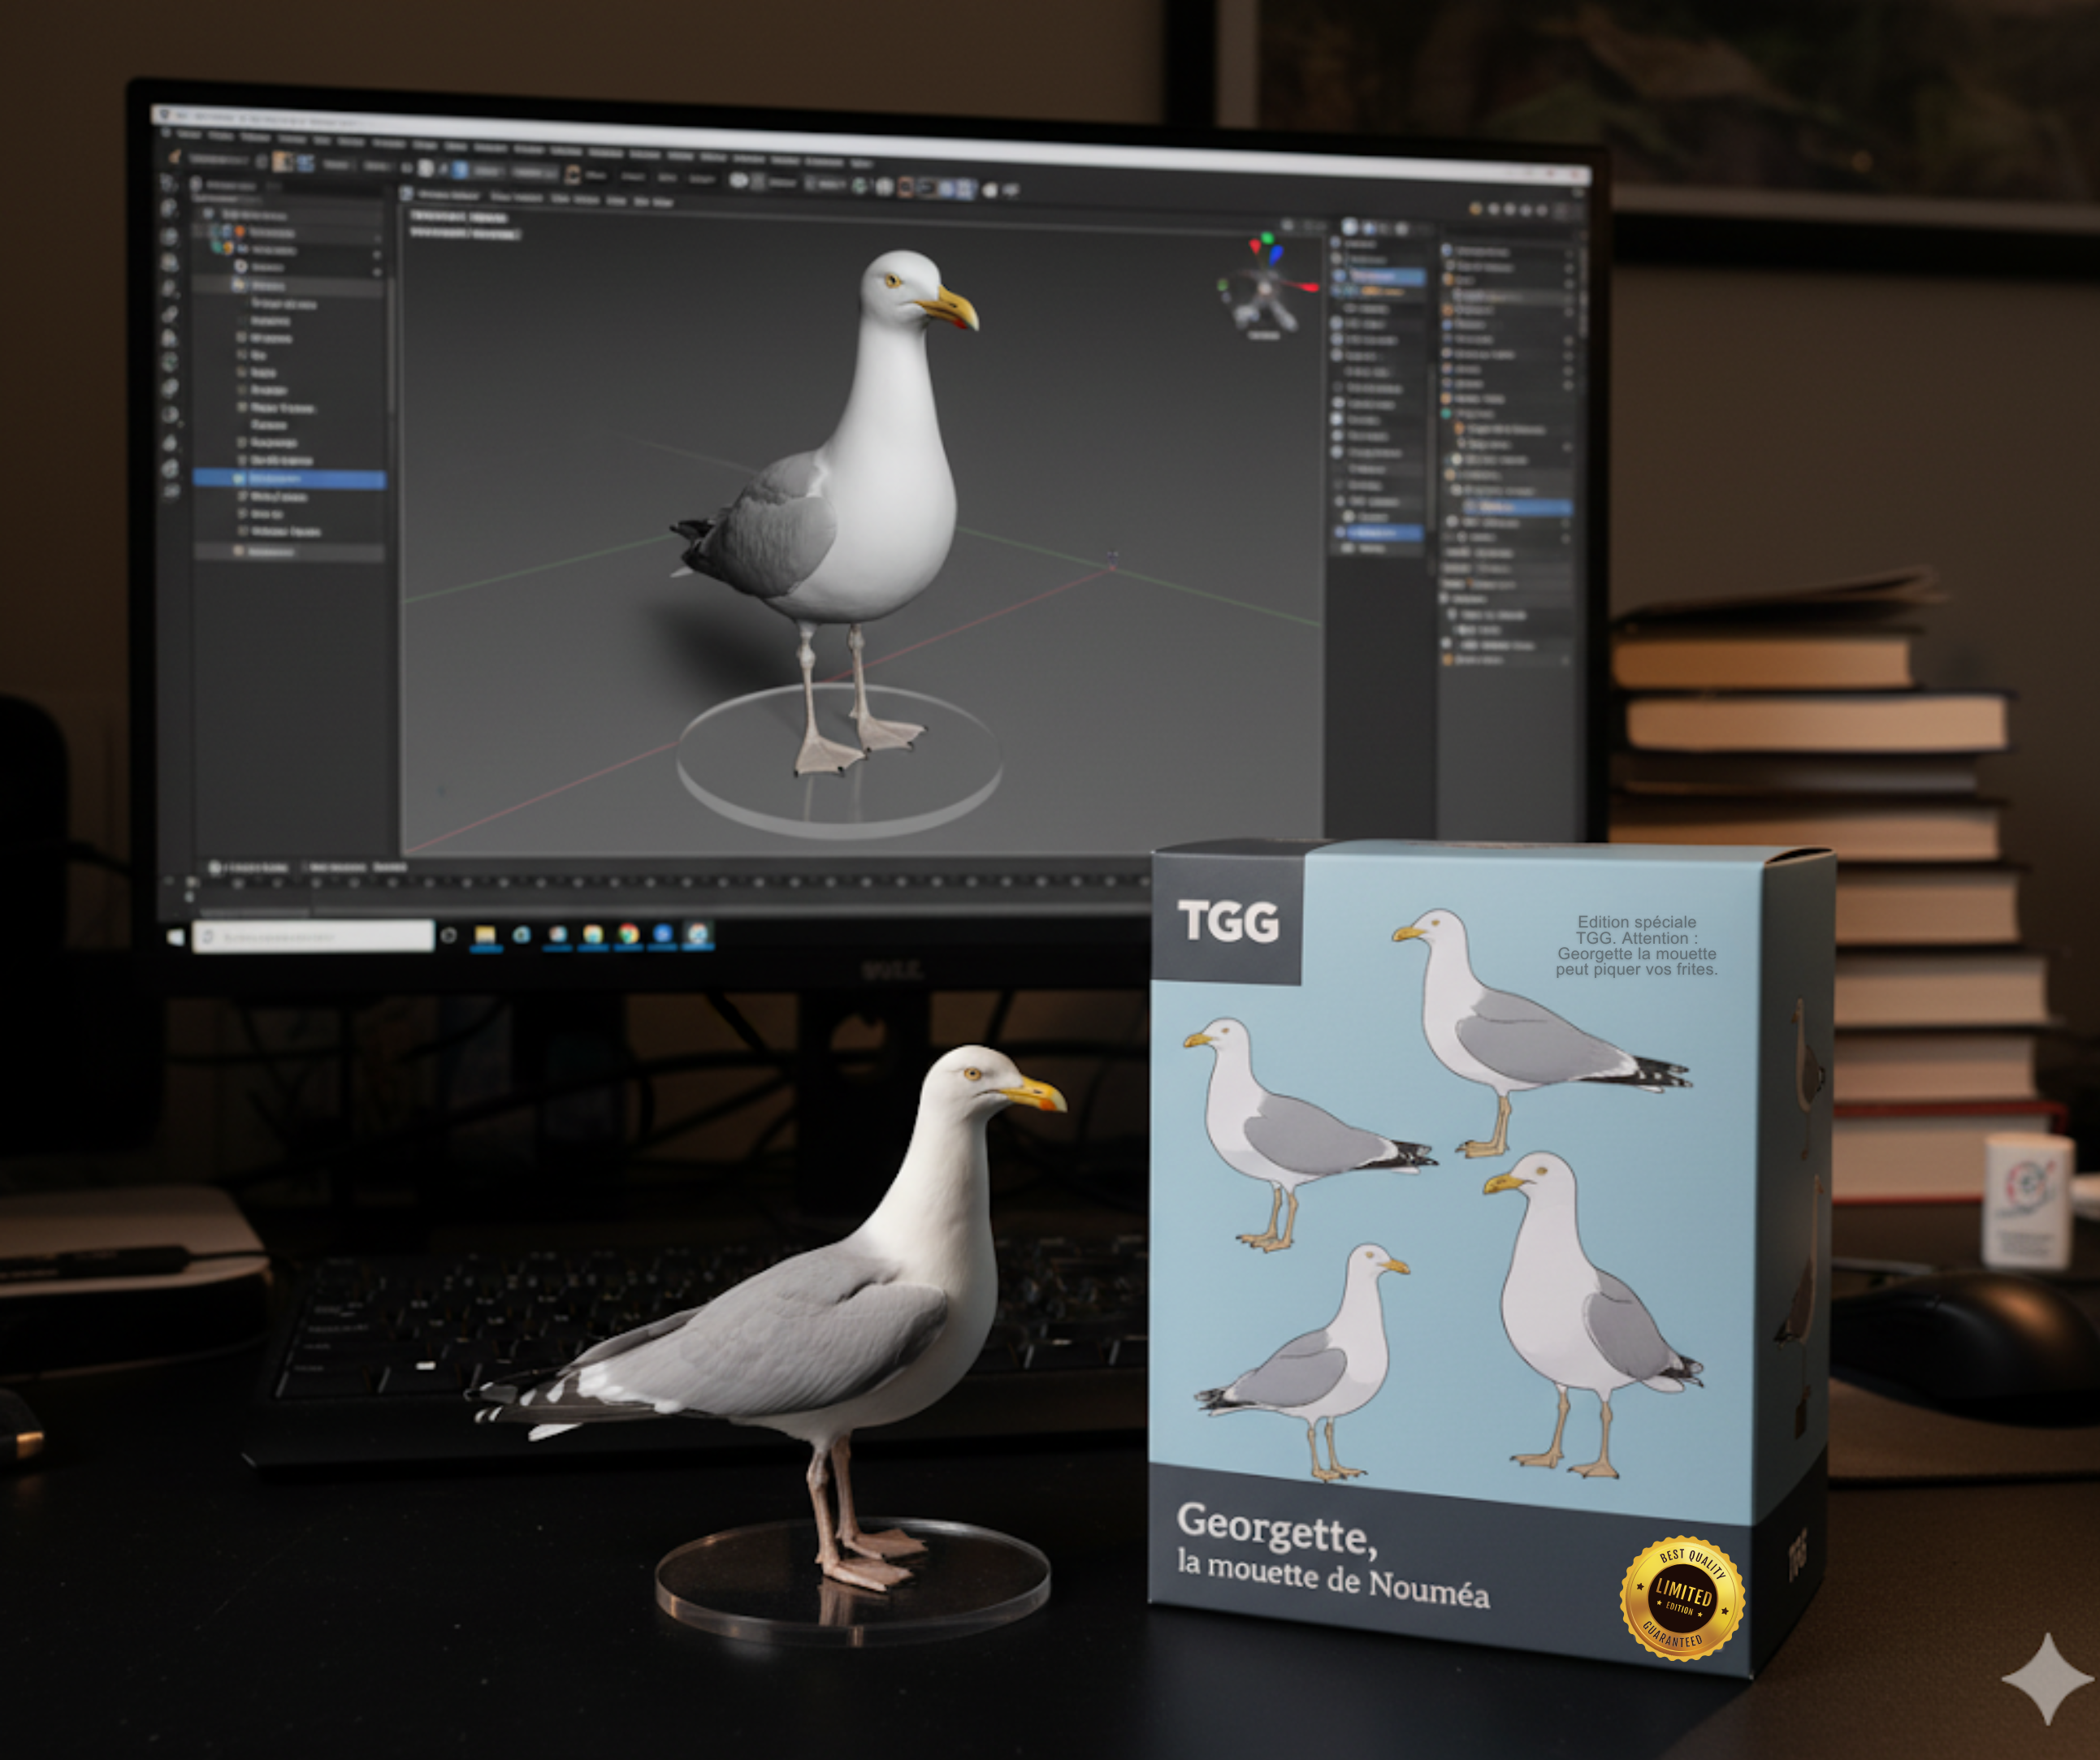Click the blue Z-axis handle on navigation gizmo

coord(1276,253)
